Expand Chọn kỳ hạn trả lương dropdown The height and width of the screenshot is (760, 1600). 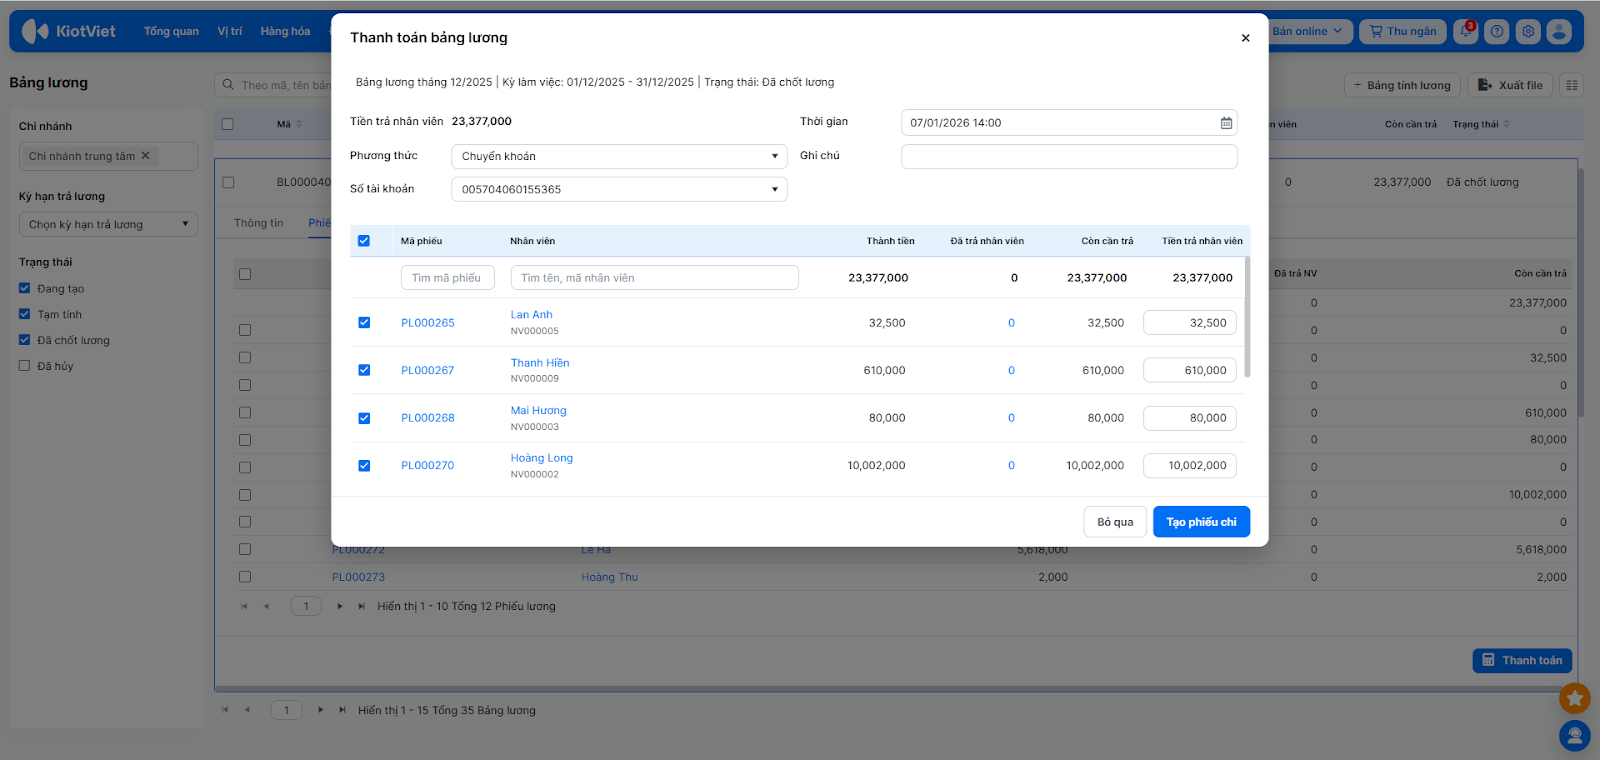click(108, 224)
